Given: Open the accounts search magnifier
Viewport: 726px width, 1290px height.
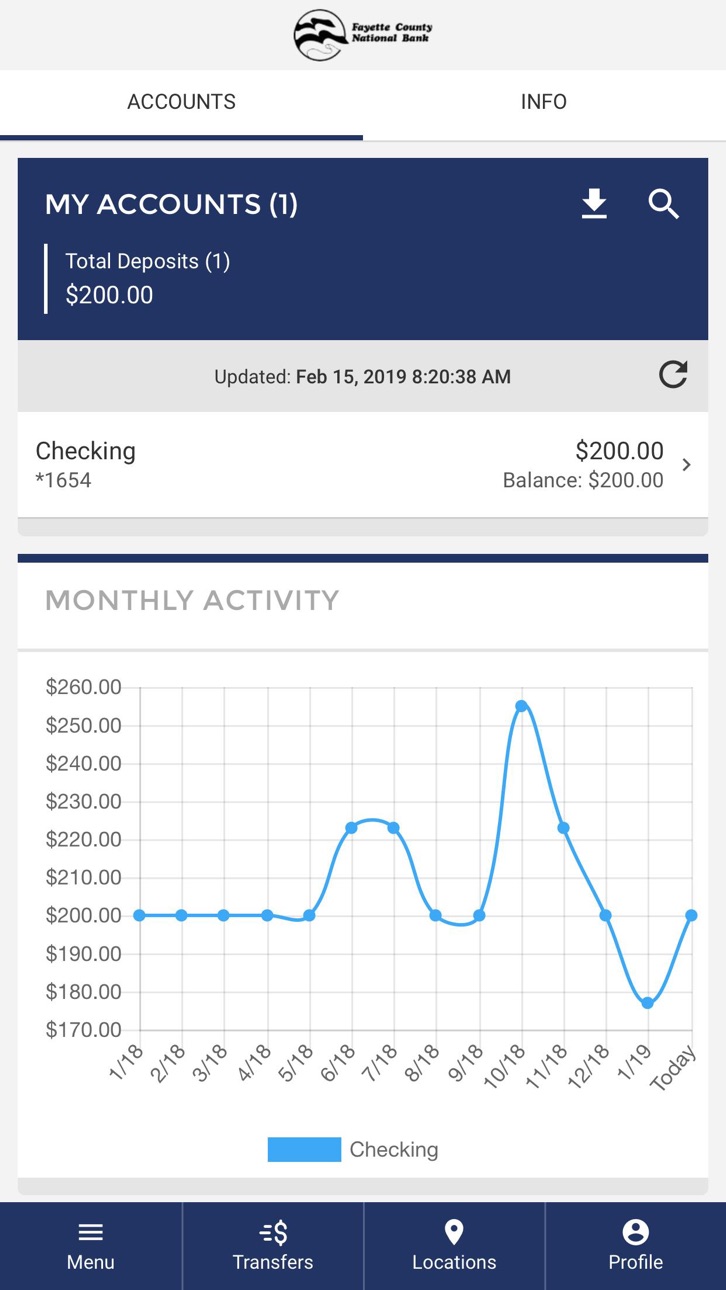Looking at the screenshot, I should pyautogui.click(x=664, y=204).
